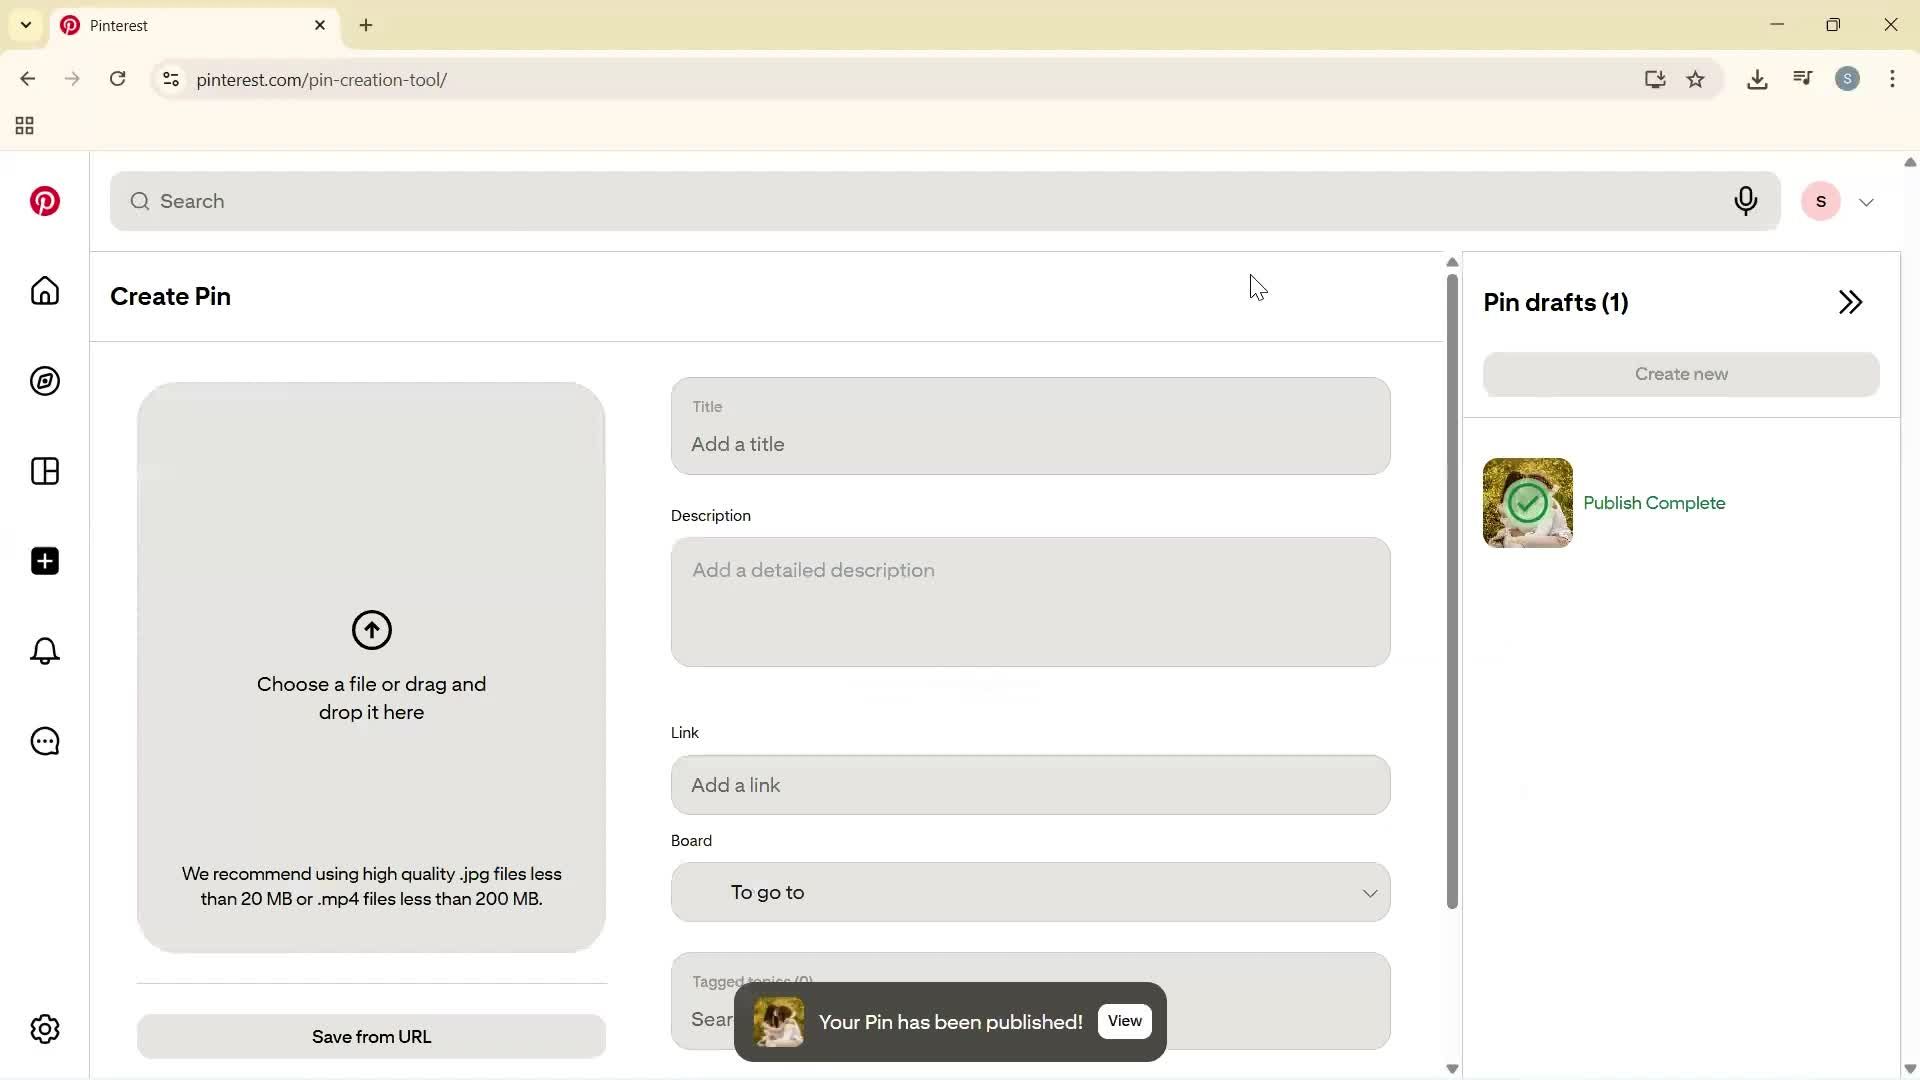This screenshot has width=1920, height=1080.
Task: Collapse the Pin drafts panel with double chevron
Action: coord(1851,302)
